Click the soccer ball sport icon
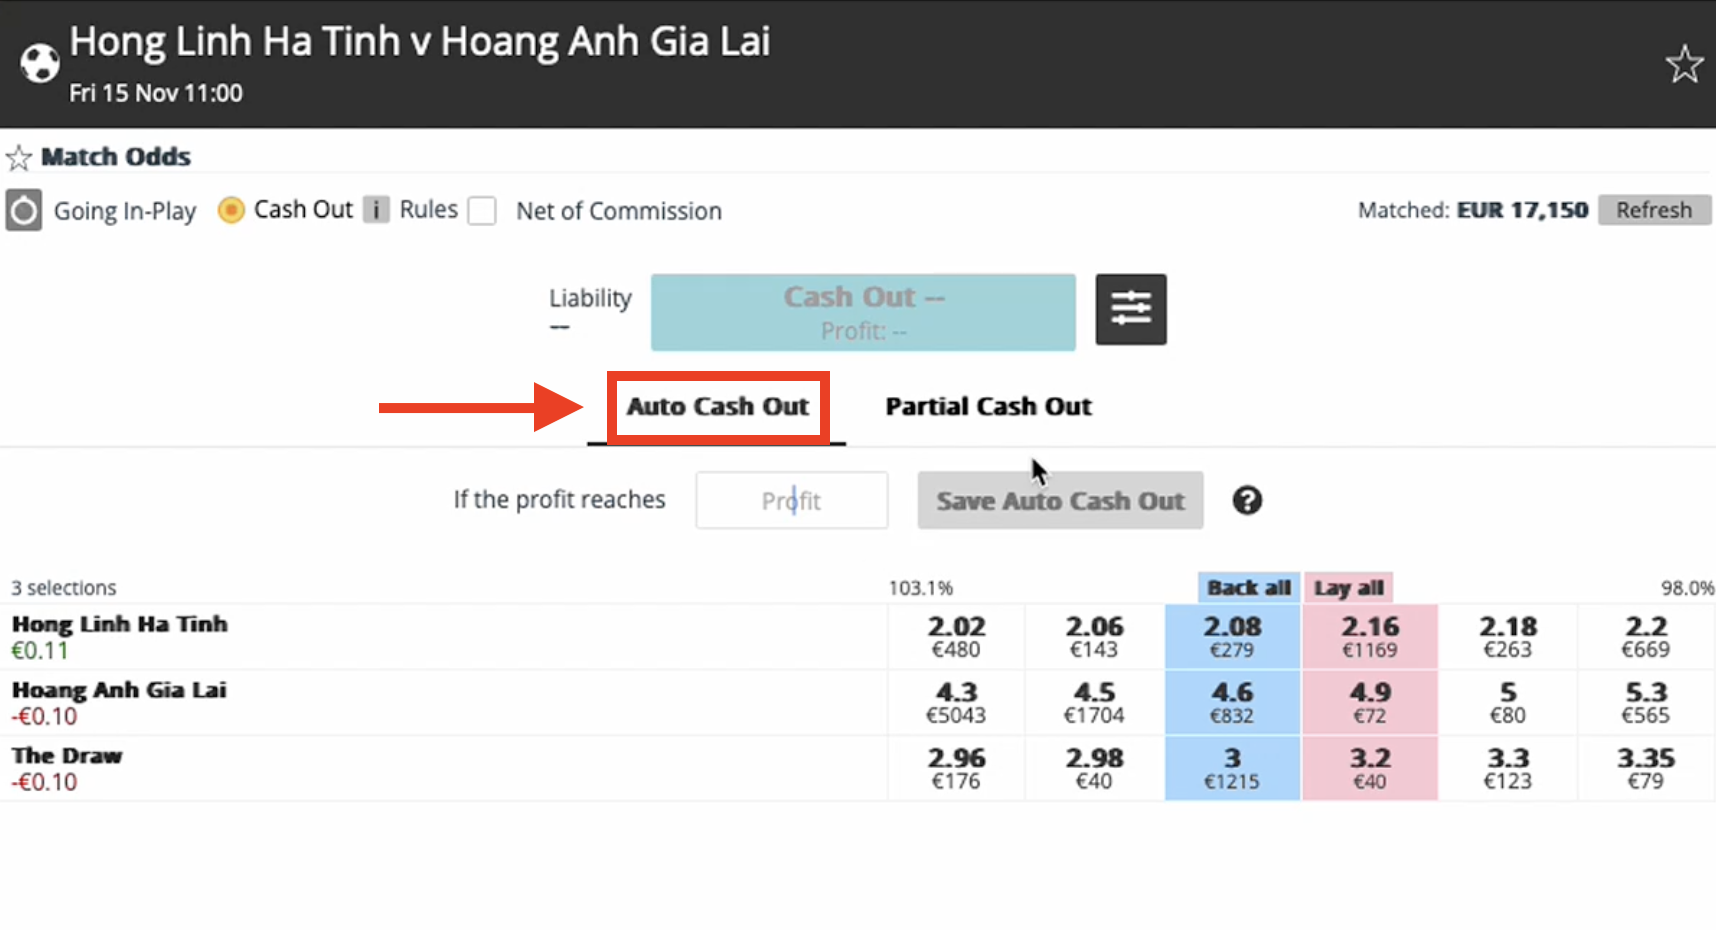This screenshot has width=1716, height=930. click(40, 63)
